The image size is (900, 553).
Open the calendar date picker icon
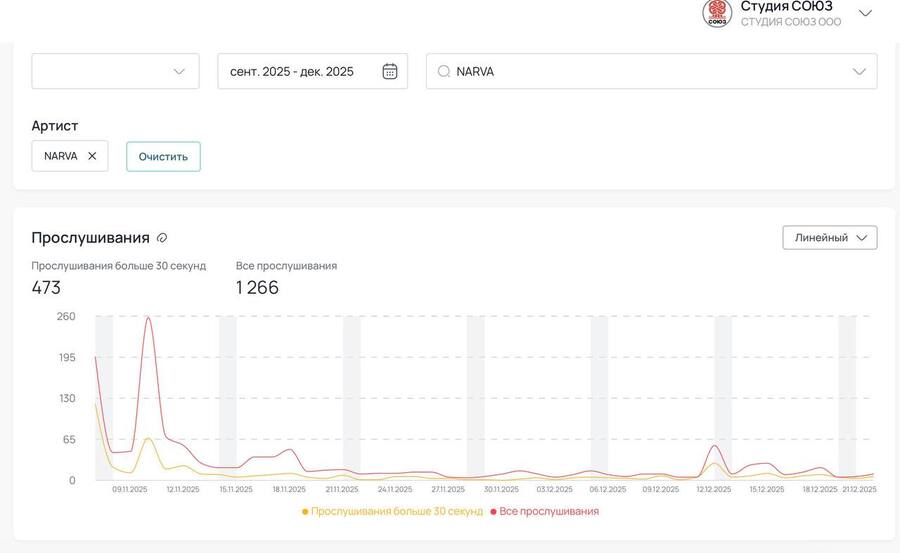tap(390, 71)
